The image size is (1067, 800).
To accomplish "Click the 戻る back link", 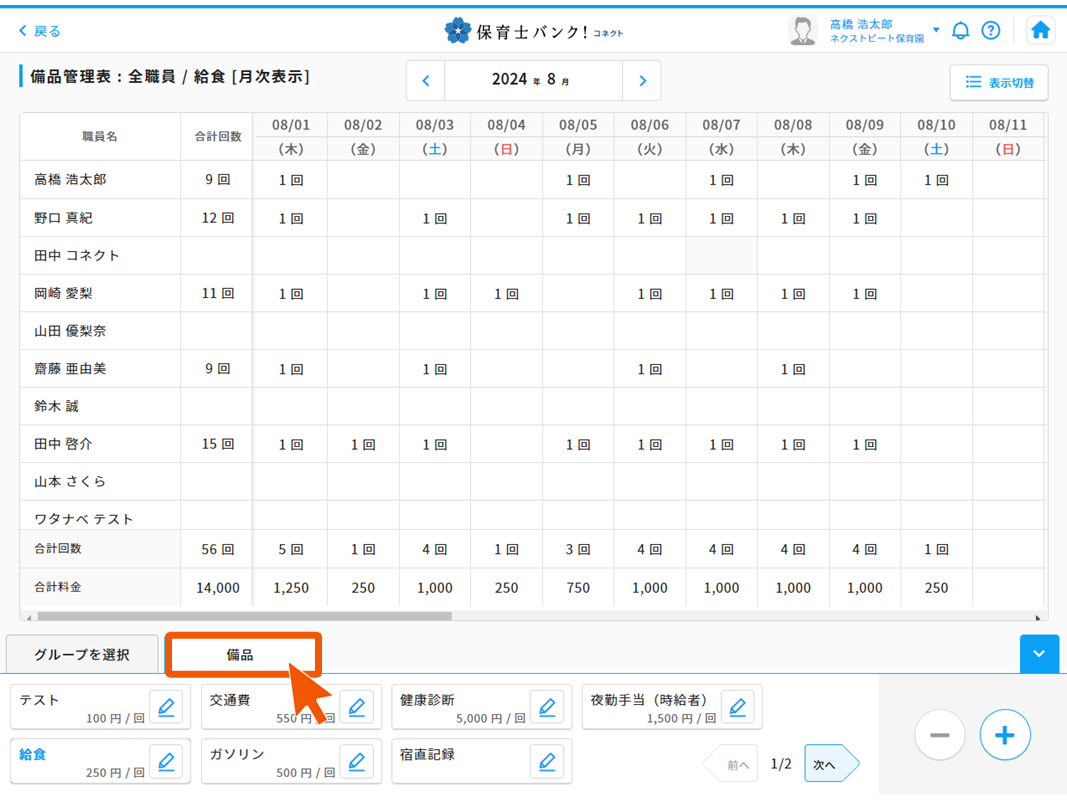I will point(40,31).
